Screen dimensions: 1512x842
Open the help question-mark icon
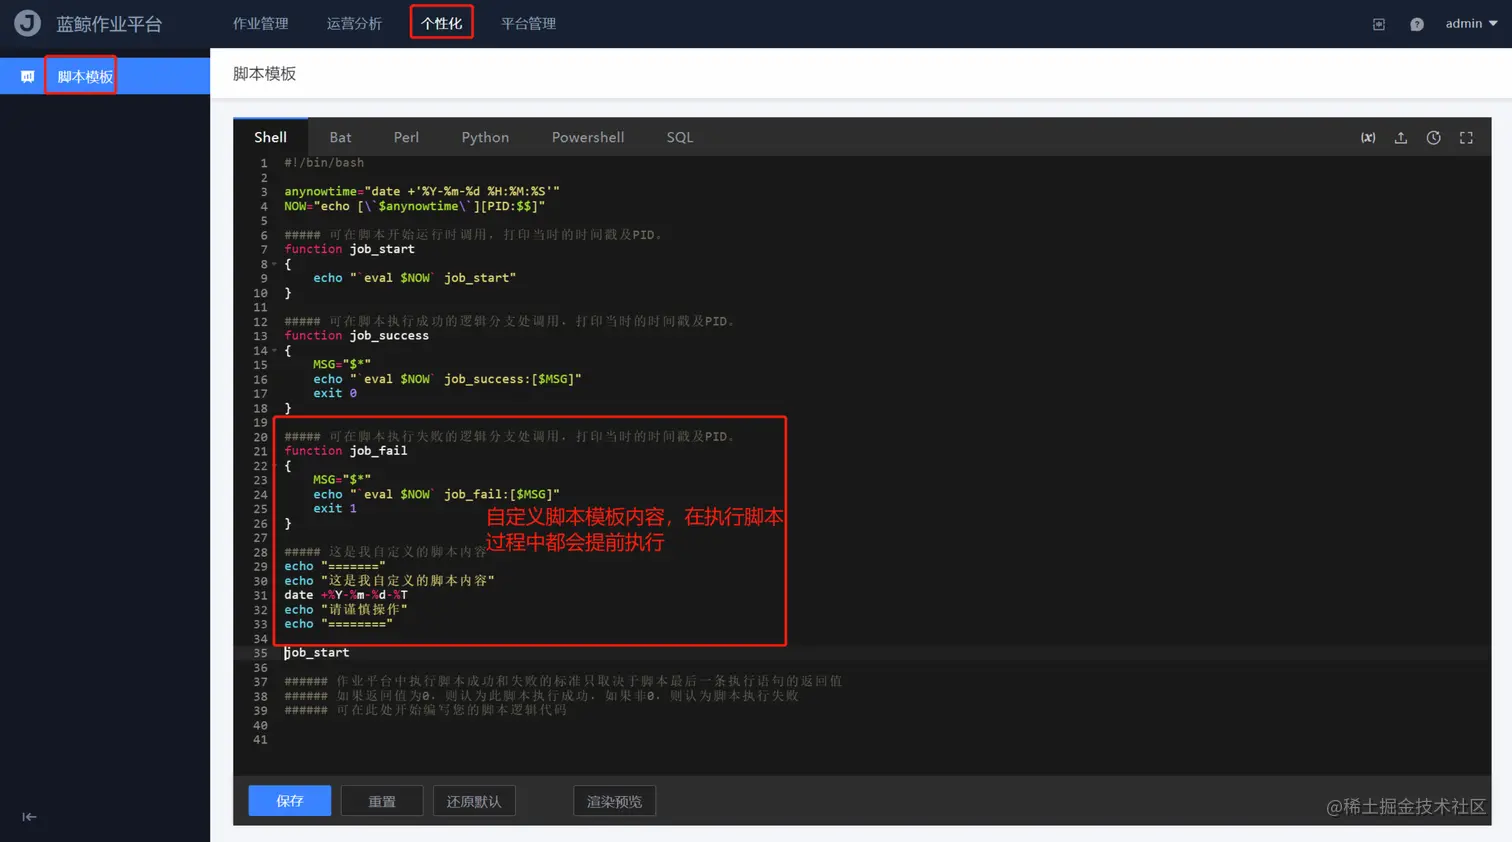pos(1417,24)
